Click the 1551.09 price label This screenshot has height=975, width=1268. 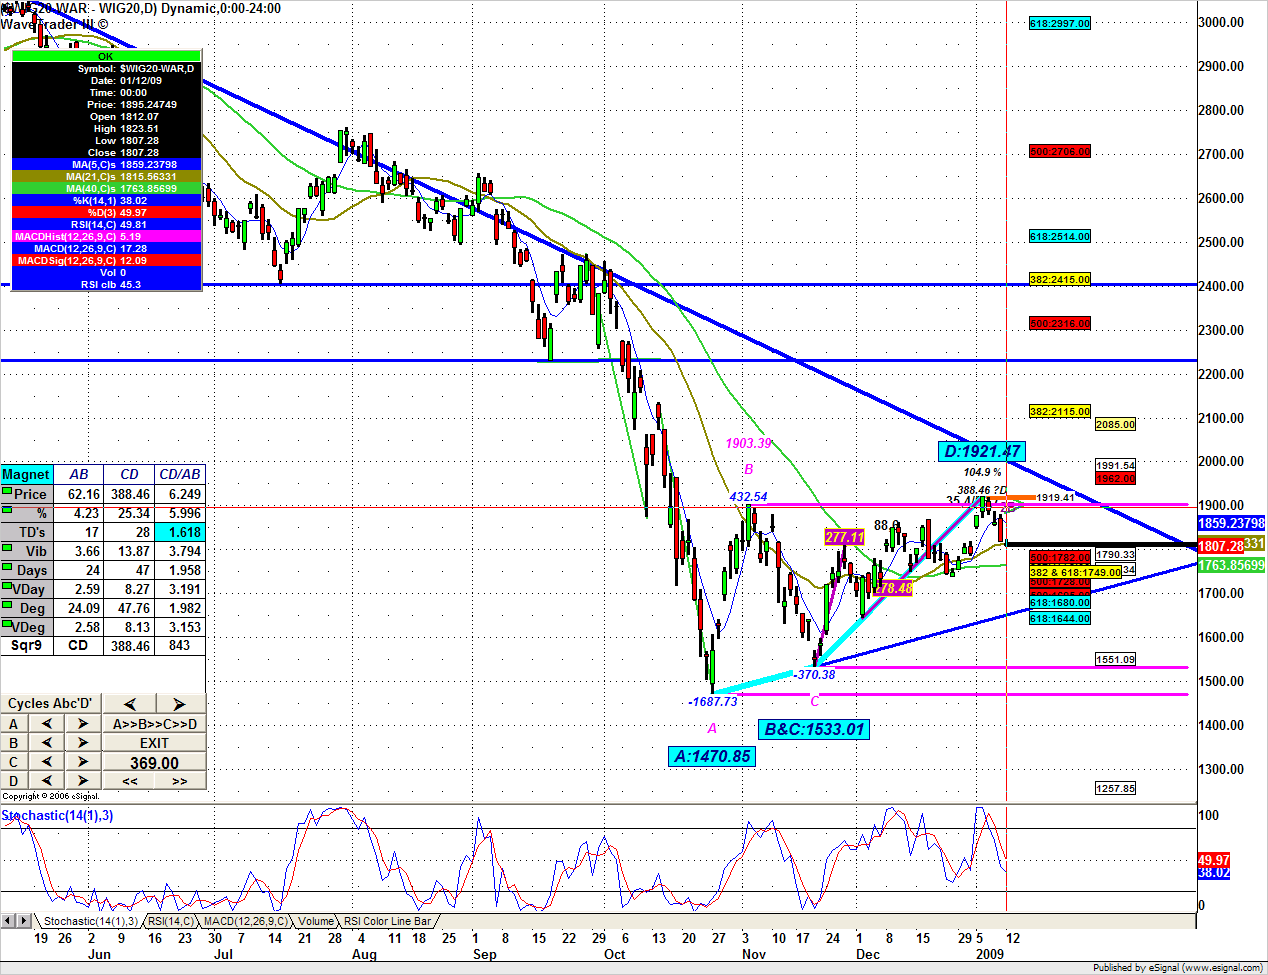click(x=1115, y=660)
